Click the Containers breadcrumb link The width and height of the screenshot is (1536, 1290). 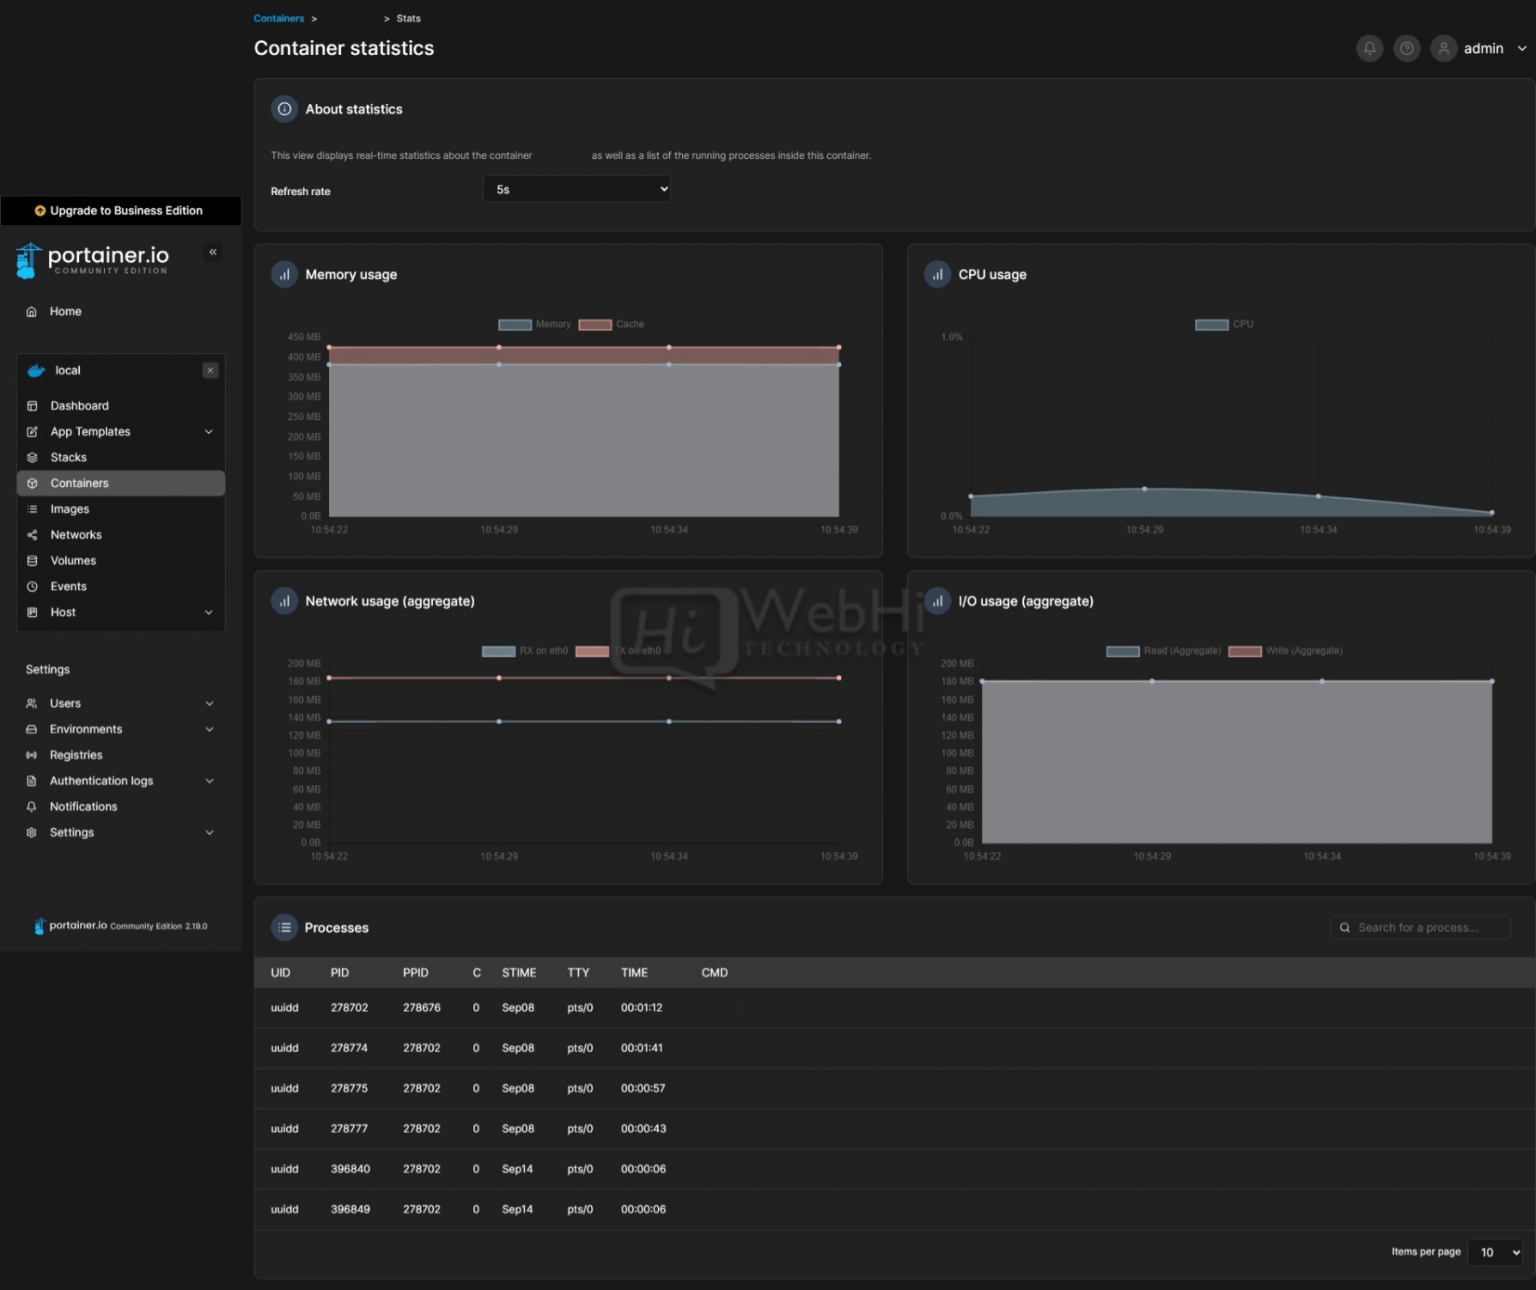tap(279, 17)
